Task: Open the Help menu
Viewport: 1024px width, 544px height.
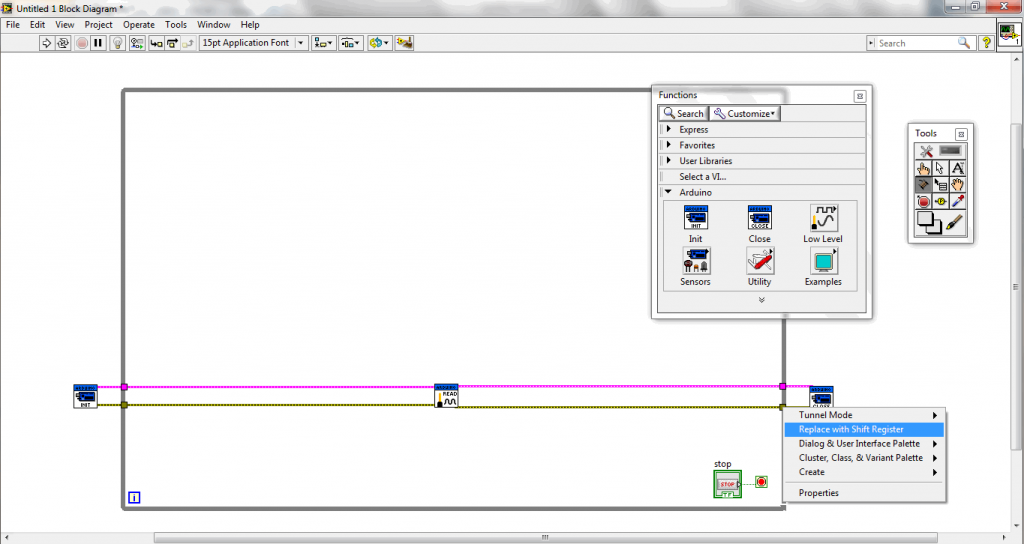Action: [250, 25]
